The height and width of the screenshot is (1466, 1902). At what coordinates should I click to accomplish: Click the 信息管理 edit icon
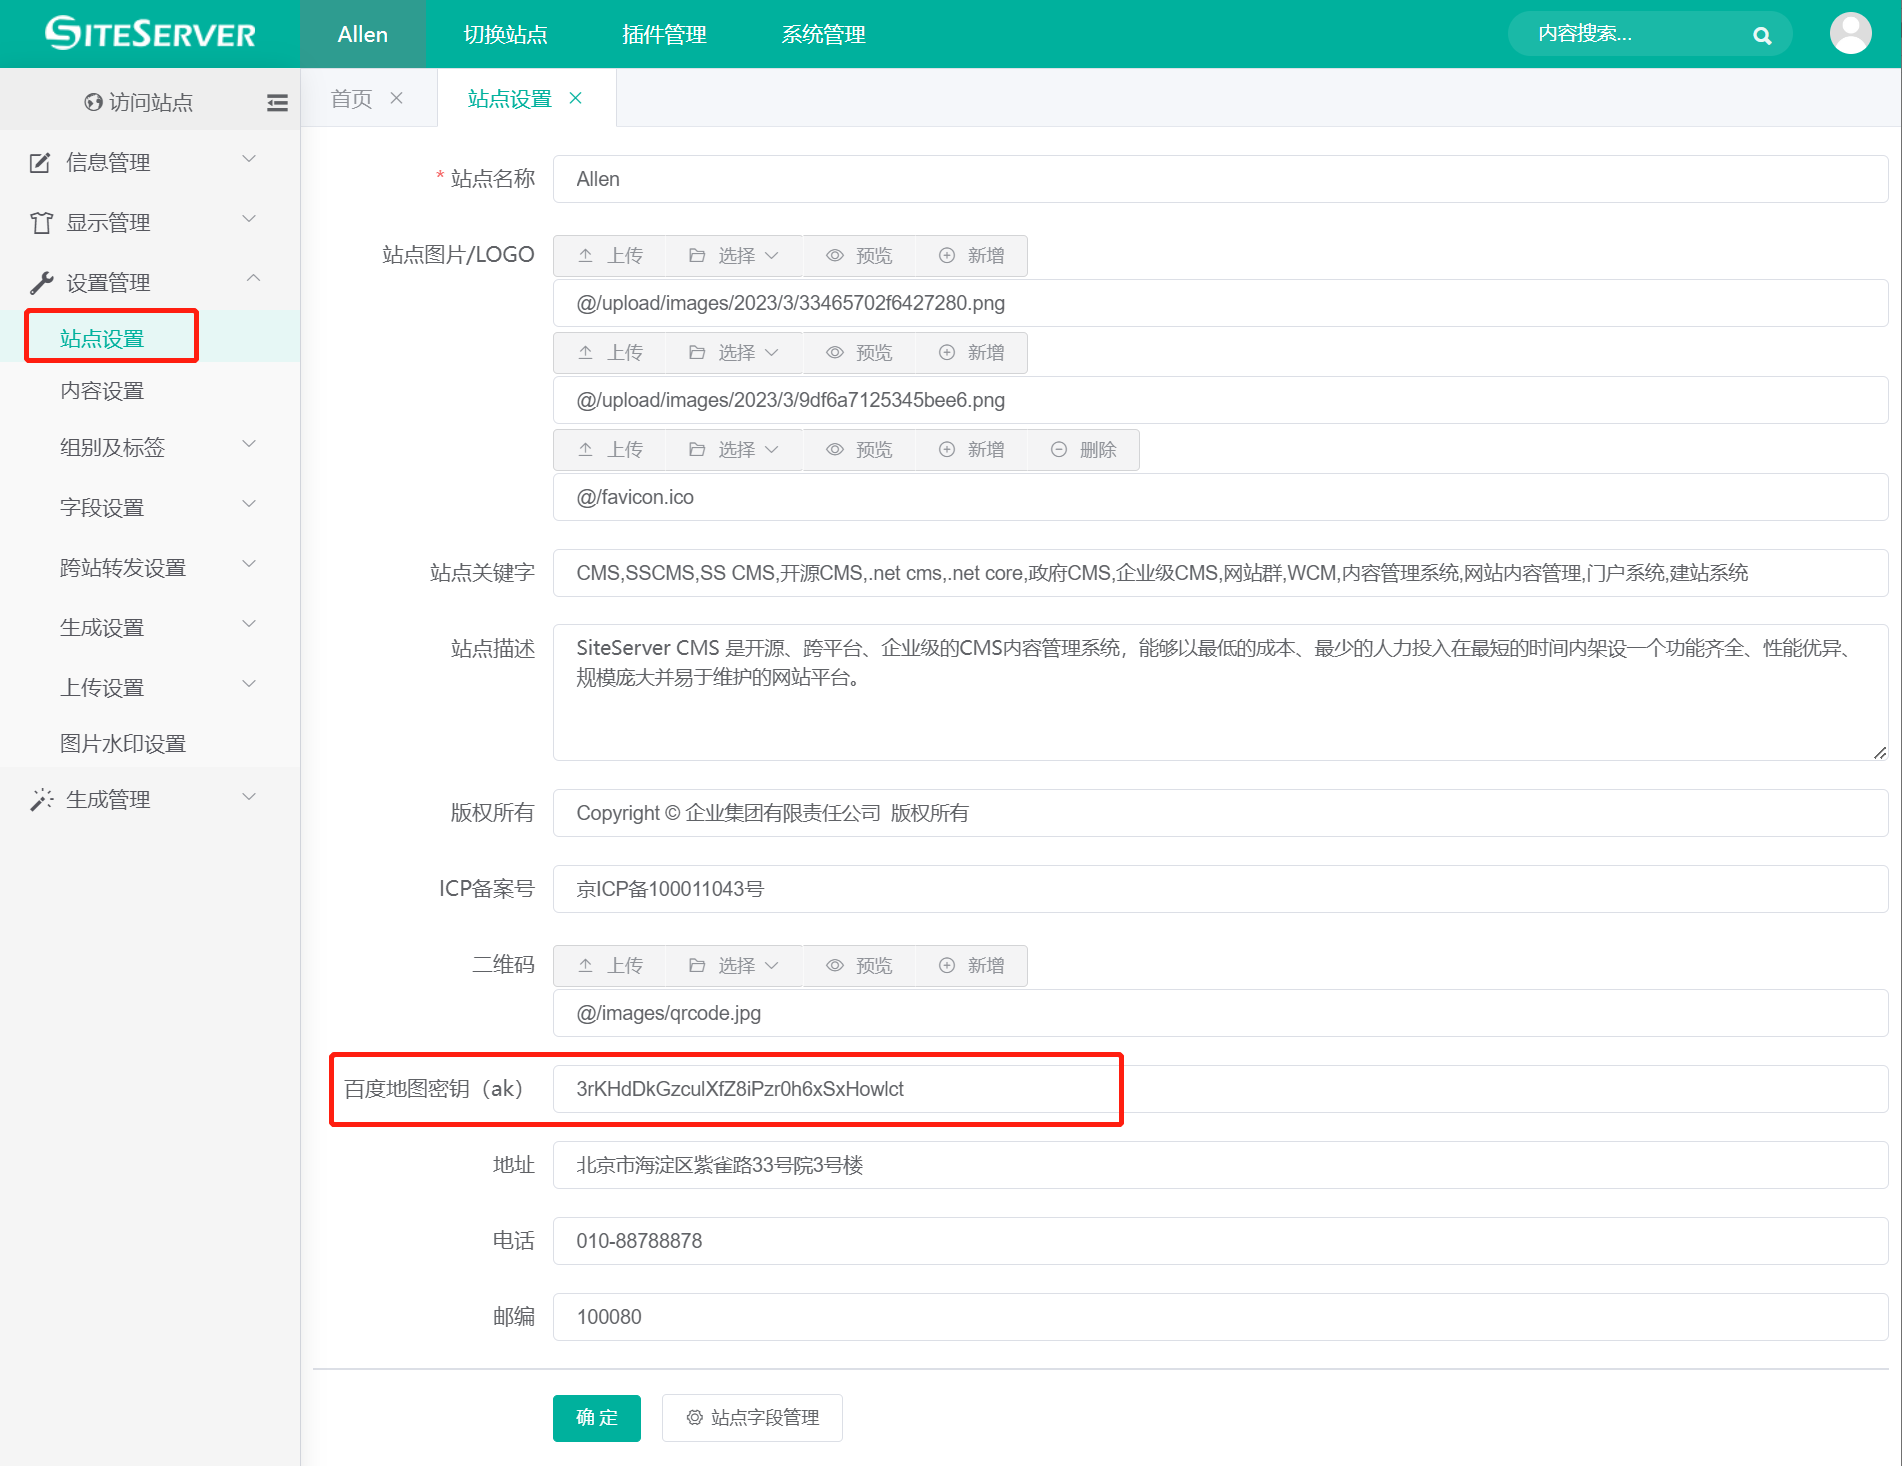39,162
